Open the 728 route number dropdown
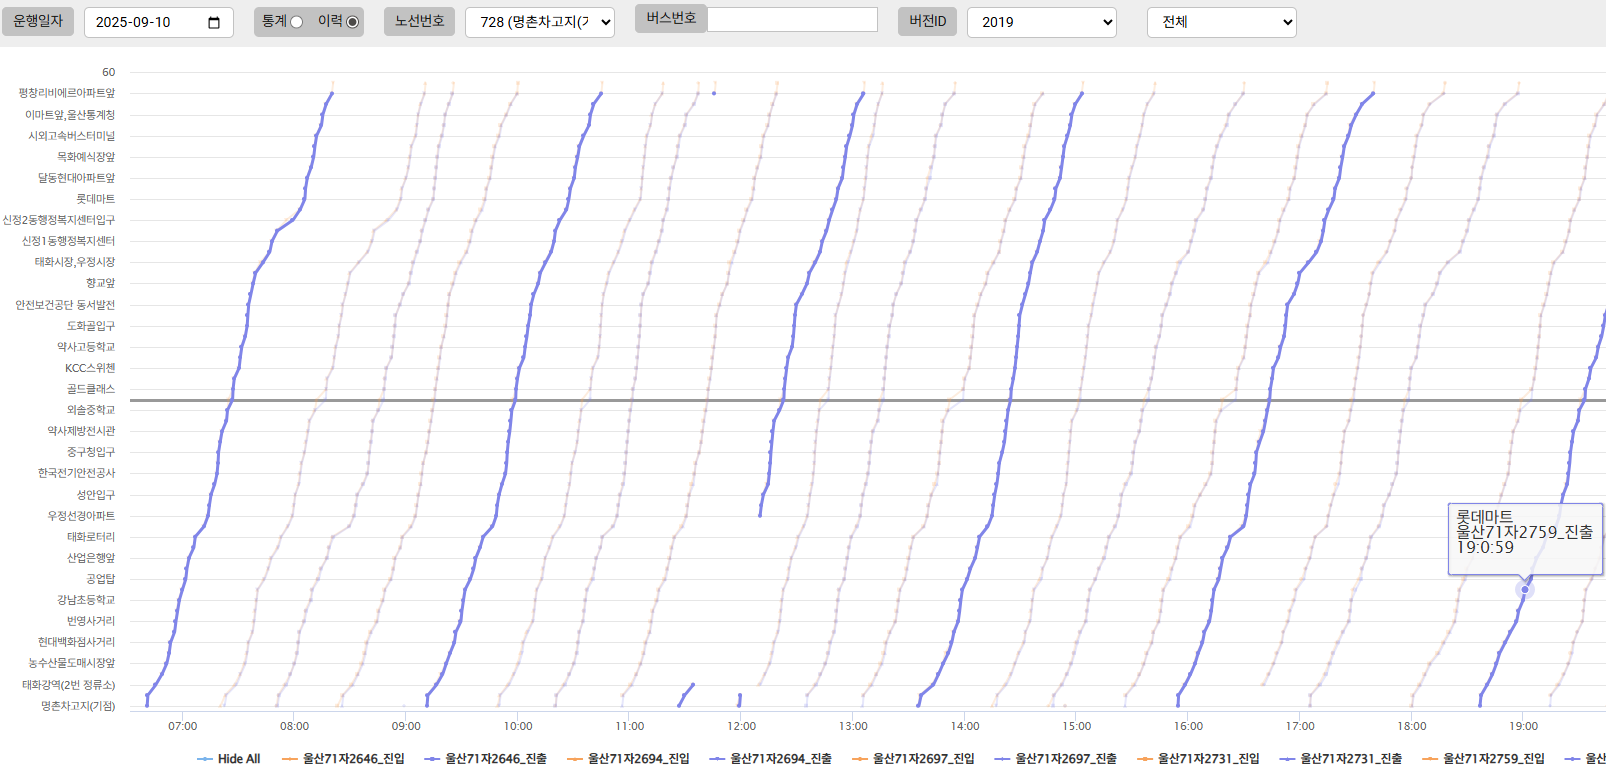This screenshot has width=1606, height=775. 539,22
